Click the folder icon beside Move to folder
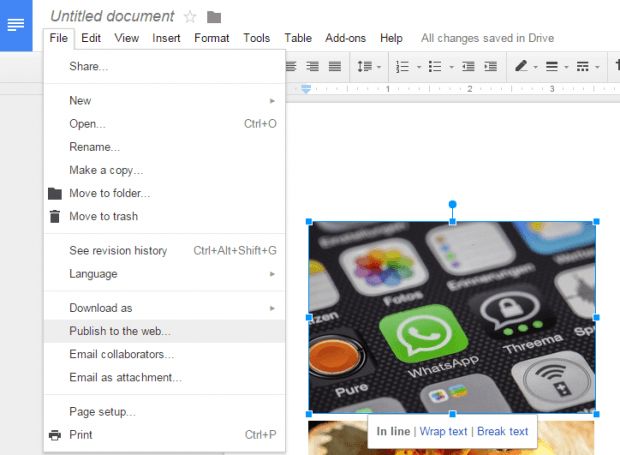This screenshot has height=455, width=620. coord(55,193)
